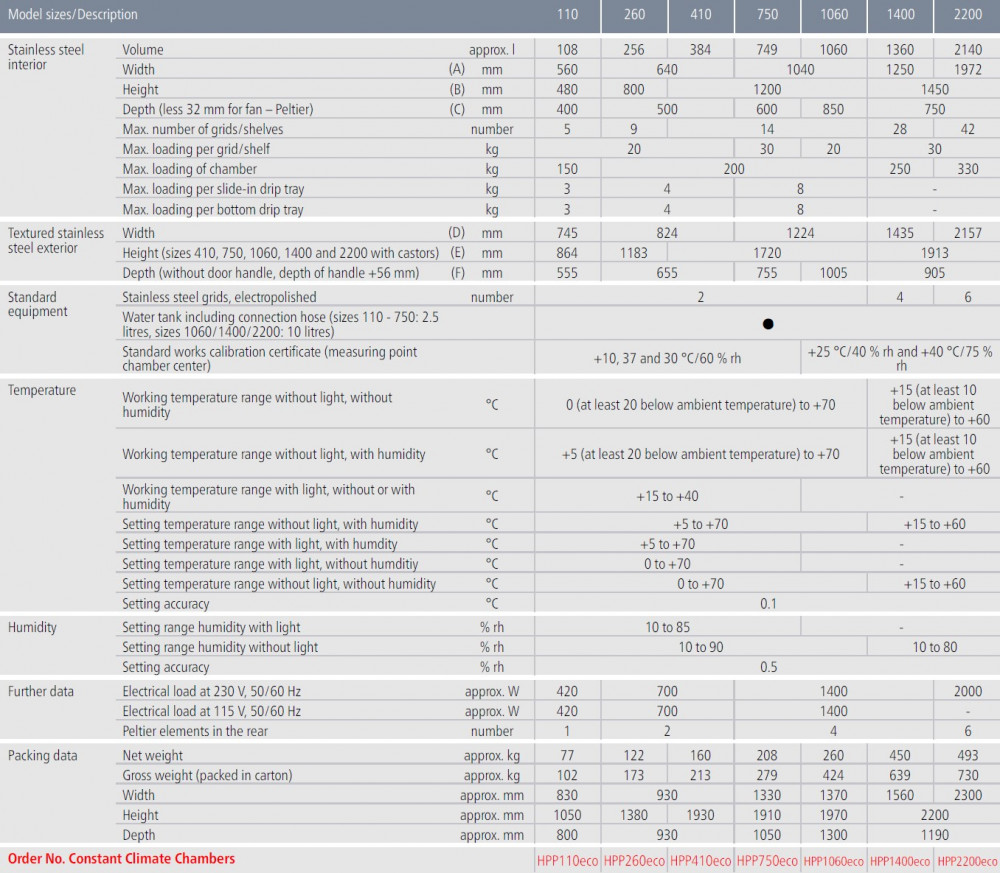Click the HPP110eco order number
This screenshot has width=1000, height=873.
567,861
